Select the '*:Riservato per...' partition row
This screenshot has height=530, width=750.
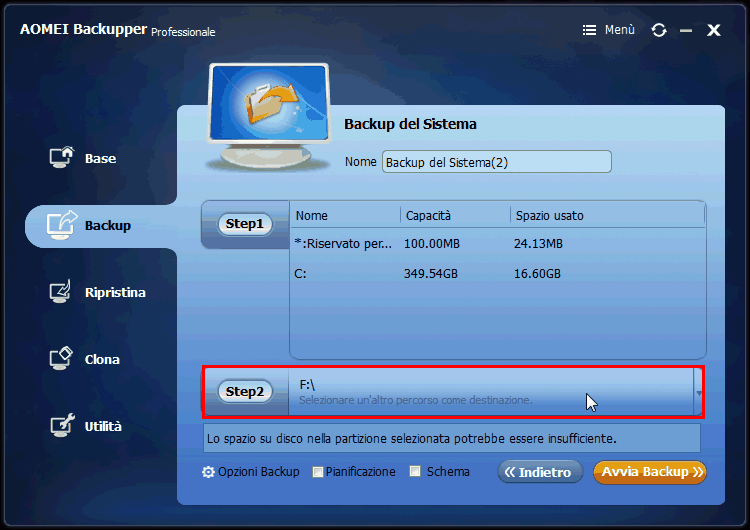(x=497, y=244)
